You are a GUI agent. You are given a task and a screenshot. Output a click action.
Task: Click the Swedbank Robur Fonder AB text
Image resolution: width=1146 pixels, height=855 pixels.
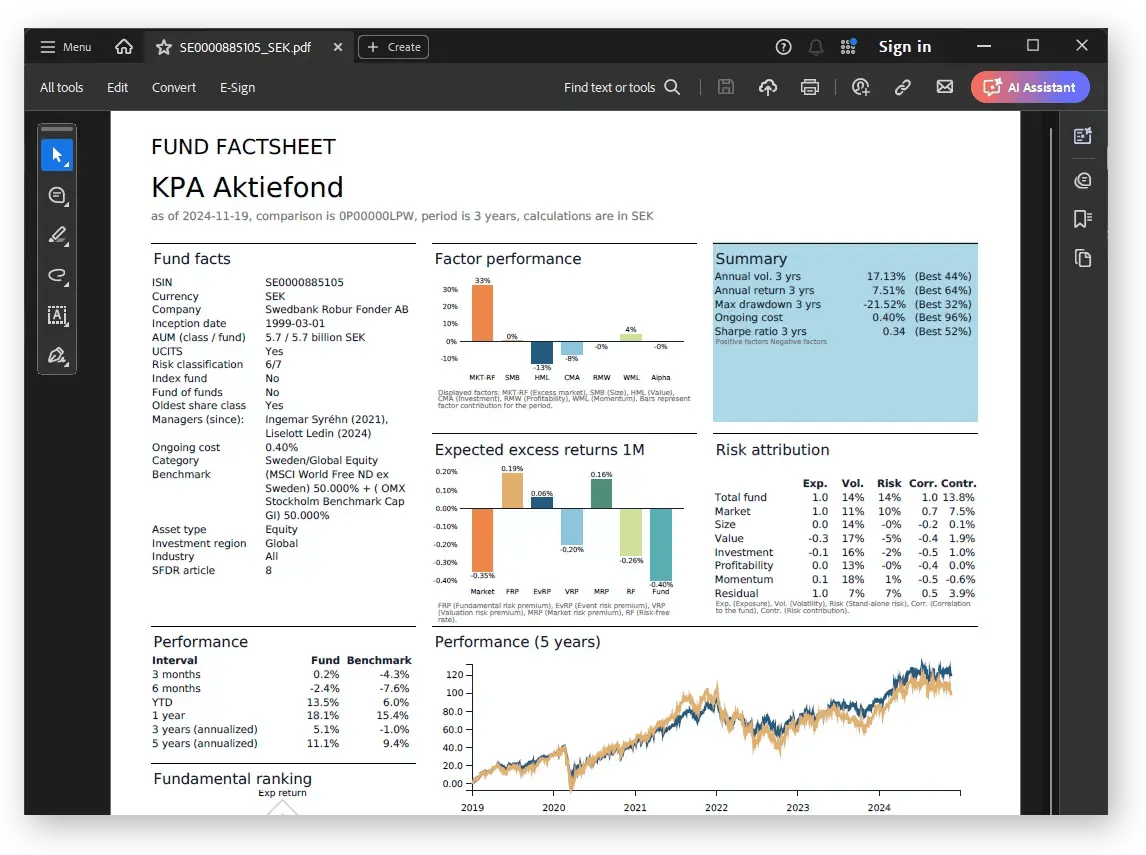pos(336,309)
